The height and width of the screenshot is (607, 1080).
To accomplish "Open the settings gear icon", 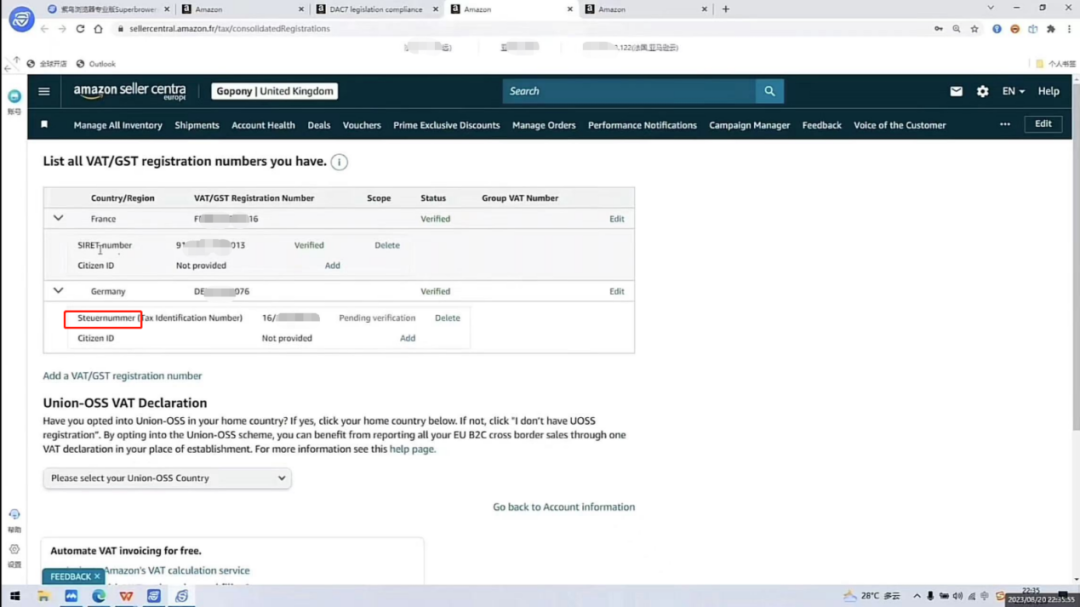I will coord(982,91).
